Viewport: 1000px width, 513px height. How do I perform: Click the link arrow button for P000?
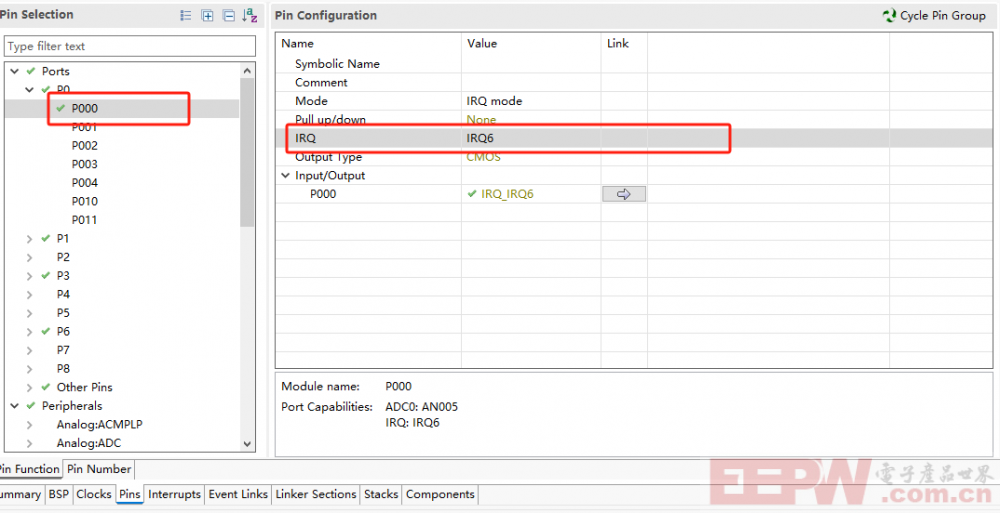(x=624, y=194)
